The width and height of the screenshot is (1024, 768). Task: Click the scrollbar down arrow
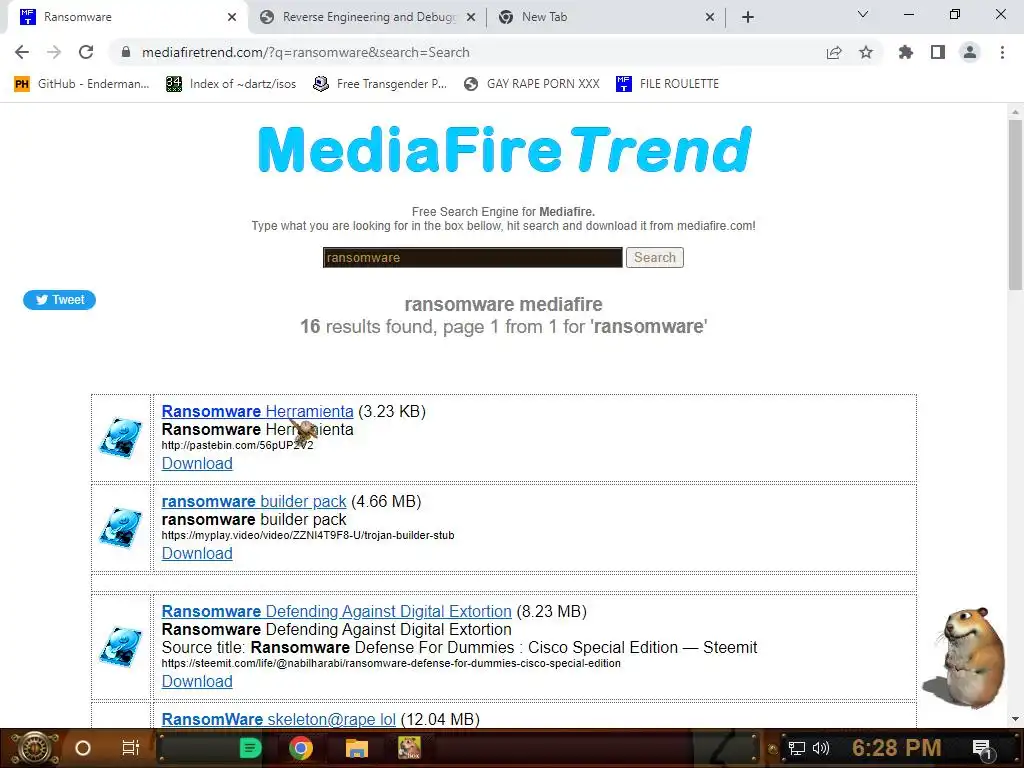[x=1015, y=719]
